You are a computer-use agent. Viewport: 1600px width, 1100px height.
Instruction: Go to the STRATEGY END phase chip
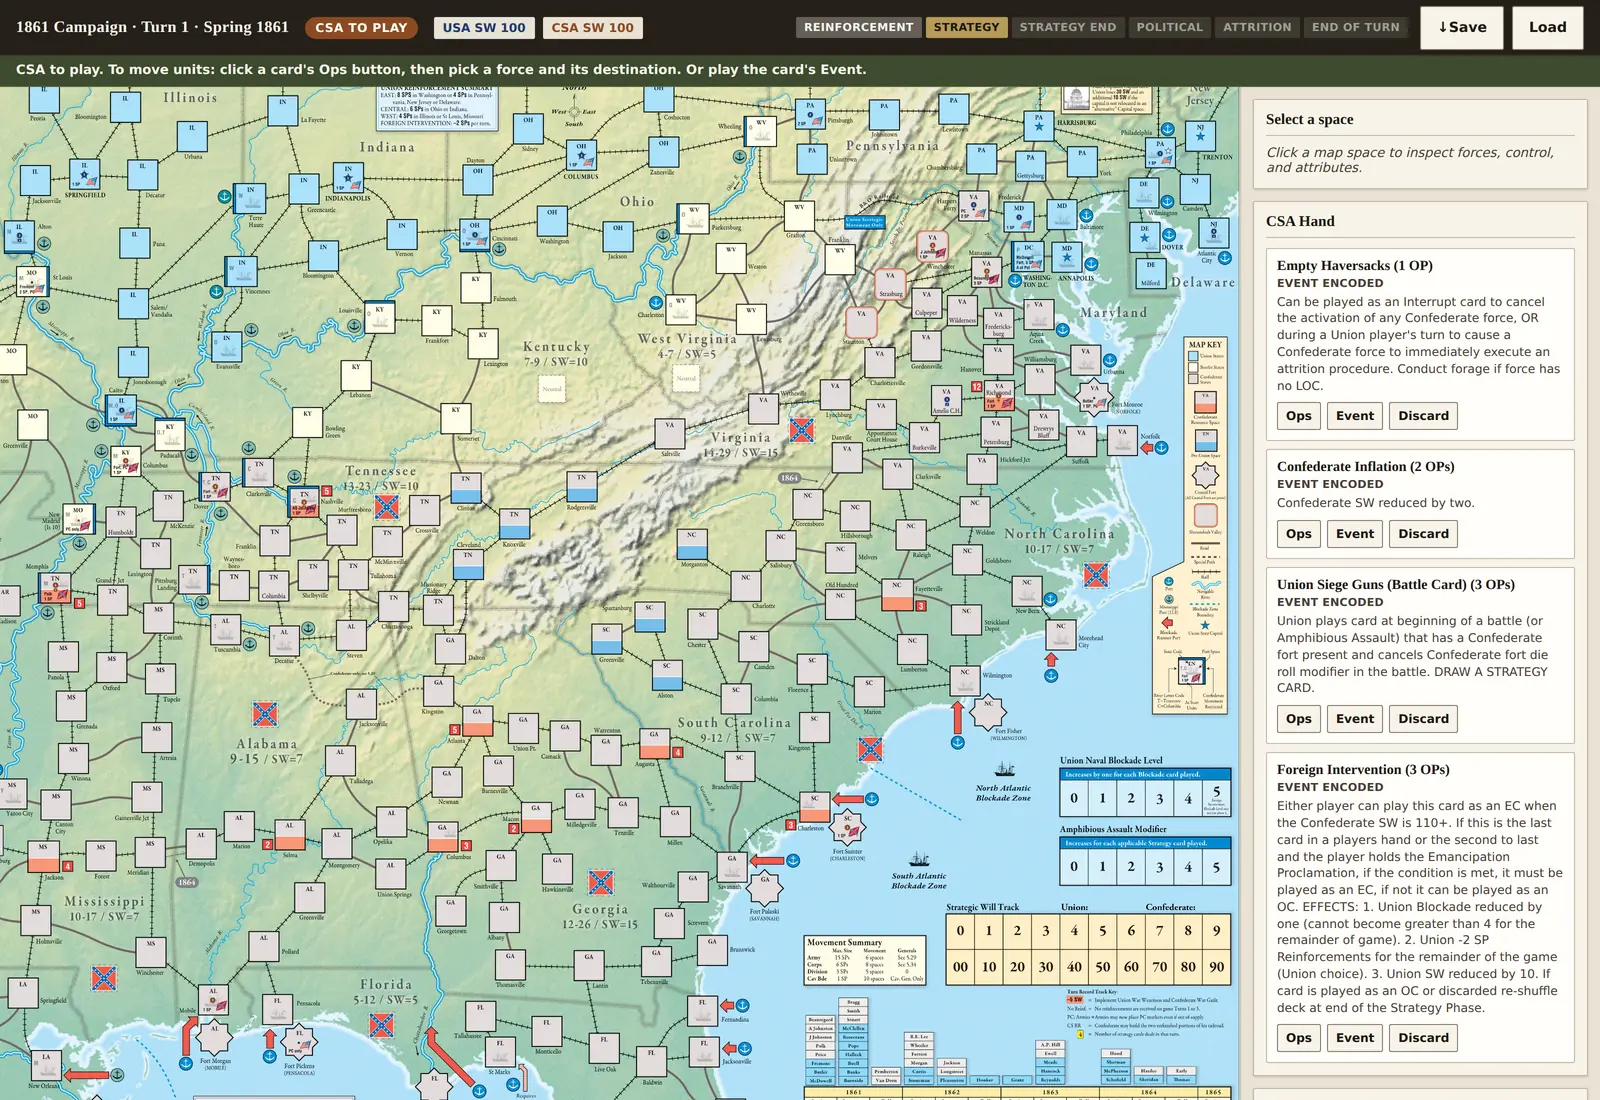[x=1067, y=27]
